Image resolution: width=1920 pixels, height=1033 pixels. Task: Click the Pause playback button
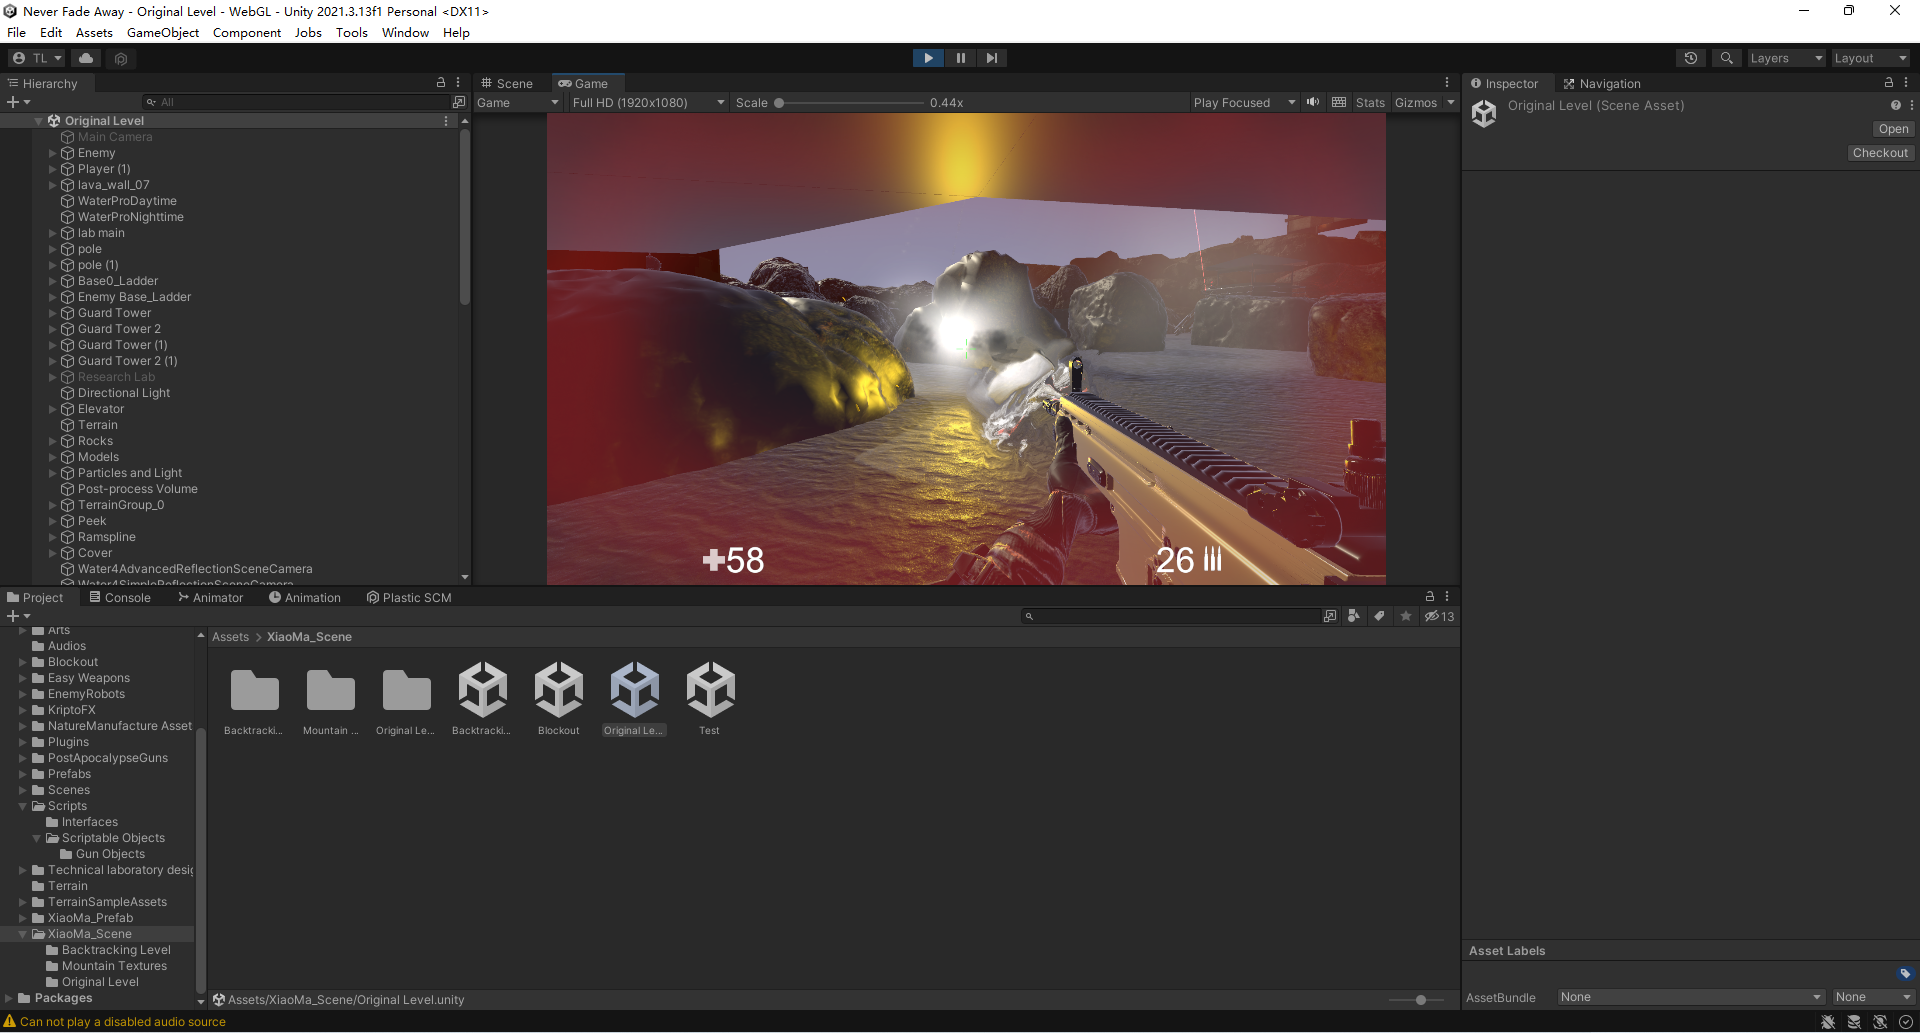(x=960, y=58)
